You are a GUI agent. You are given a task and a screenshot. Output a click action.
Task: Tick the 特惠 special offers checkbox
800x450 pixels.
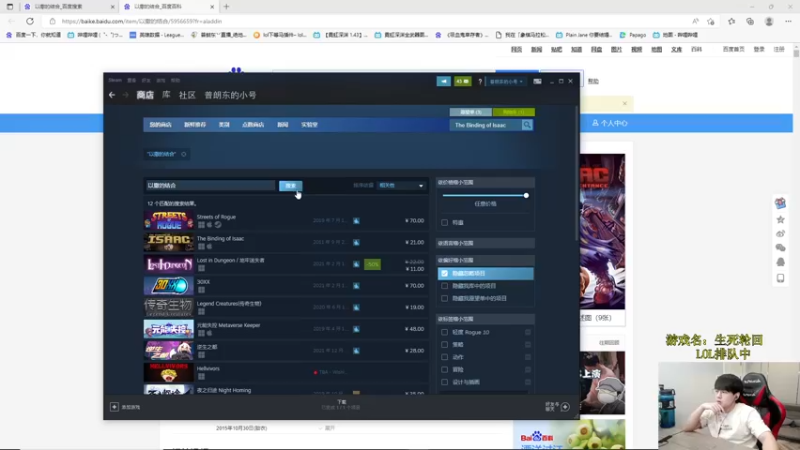pos(444,222)
